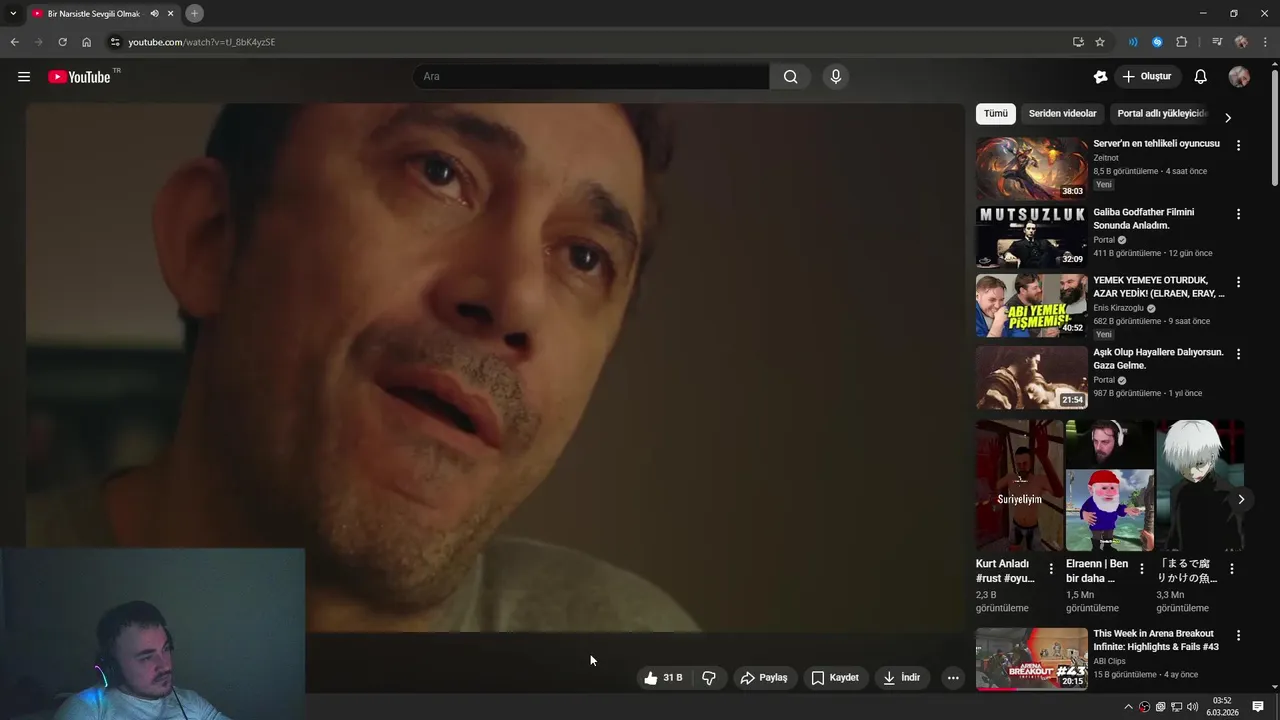Open options for YEMEK YEMEYE OTURDUK video
The image size is (1280, 720).
pyautogui.click(x=1238, y=282)
